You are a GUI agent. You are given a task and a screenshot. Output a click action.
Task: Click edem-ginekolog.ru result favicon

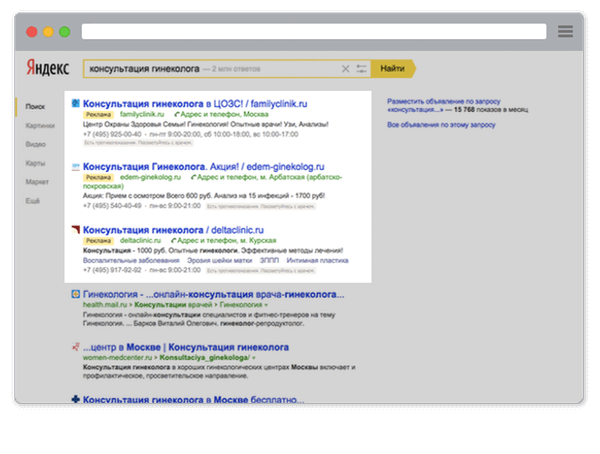[x=76, y=167]
